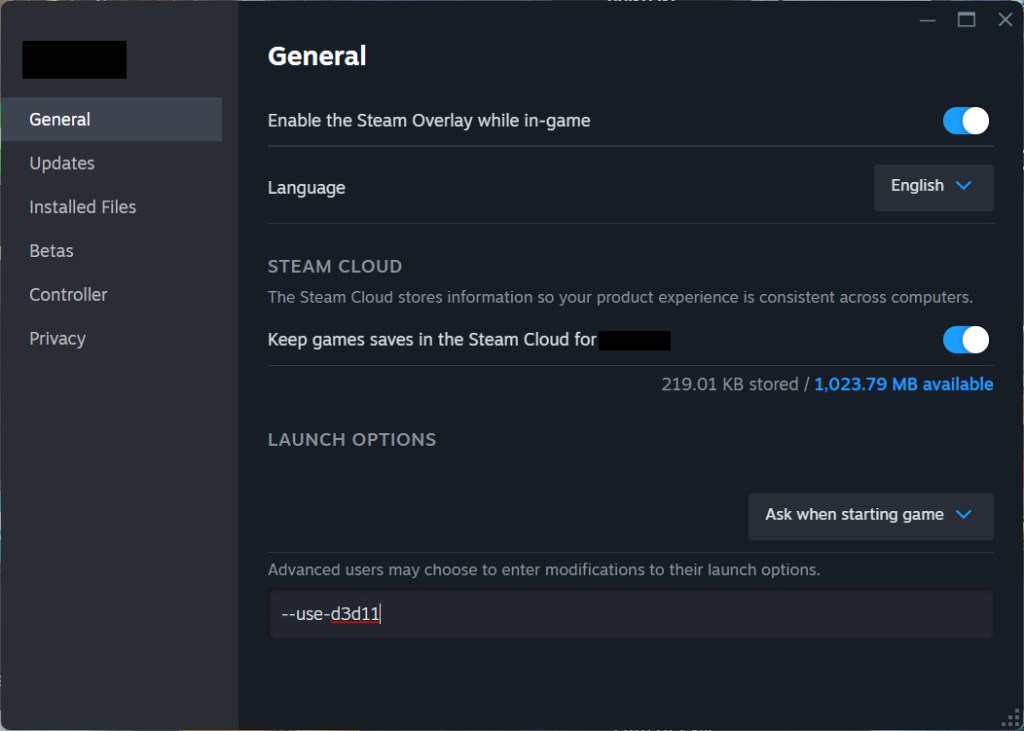Click the resize grip dots icon
Screen dimensions: 1024x731
point(1010,717)
